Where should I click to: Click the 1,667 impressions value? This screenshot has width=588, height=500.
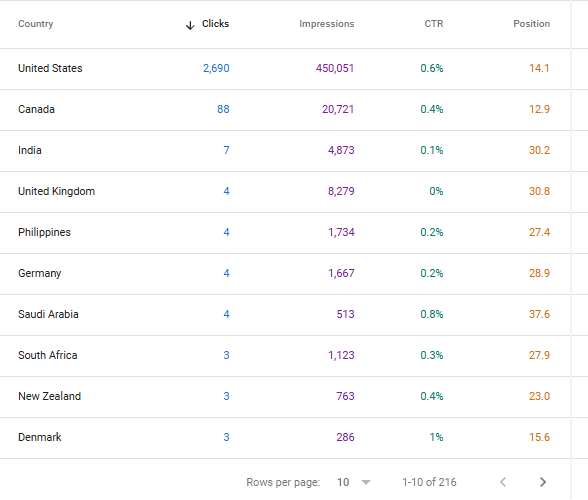click(341, 273)
